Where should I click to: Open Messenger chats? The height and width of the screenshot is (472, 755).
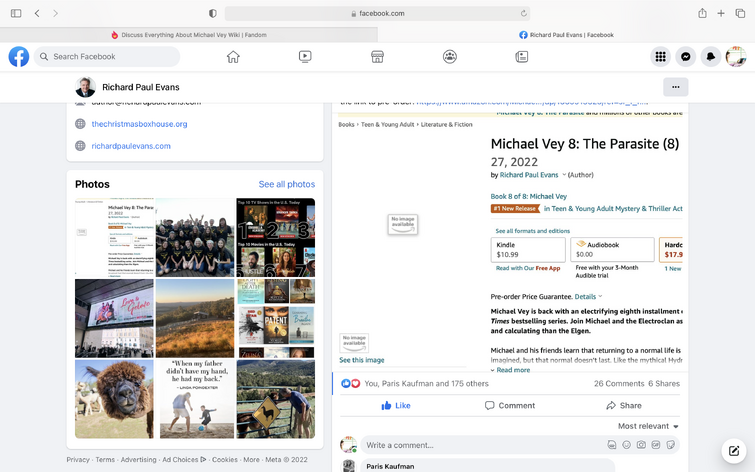click(686, 57)
